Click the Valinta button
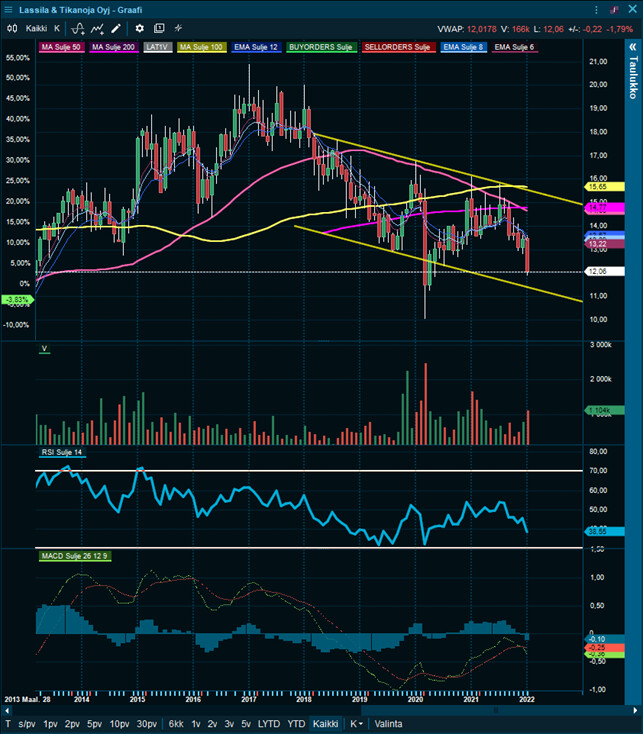The height and width of the screenshot is (734, 643). click(x=389, y=723)
